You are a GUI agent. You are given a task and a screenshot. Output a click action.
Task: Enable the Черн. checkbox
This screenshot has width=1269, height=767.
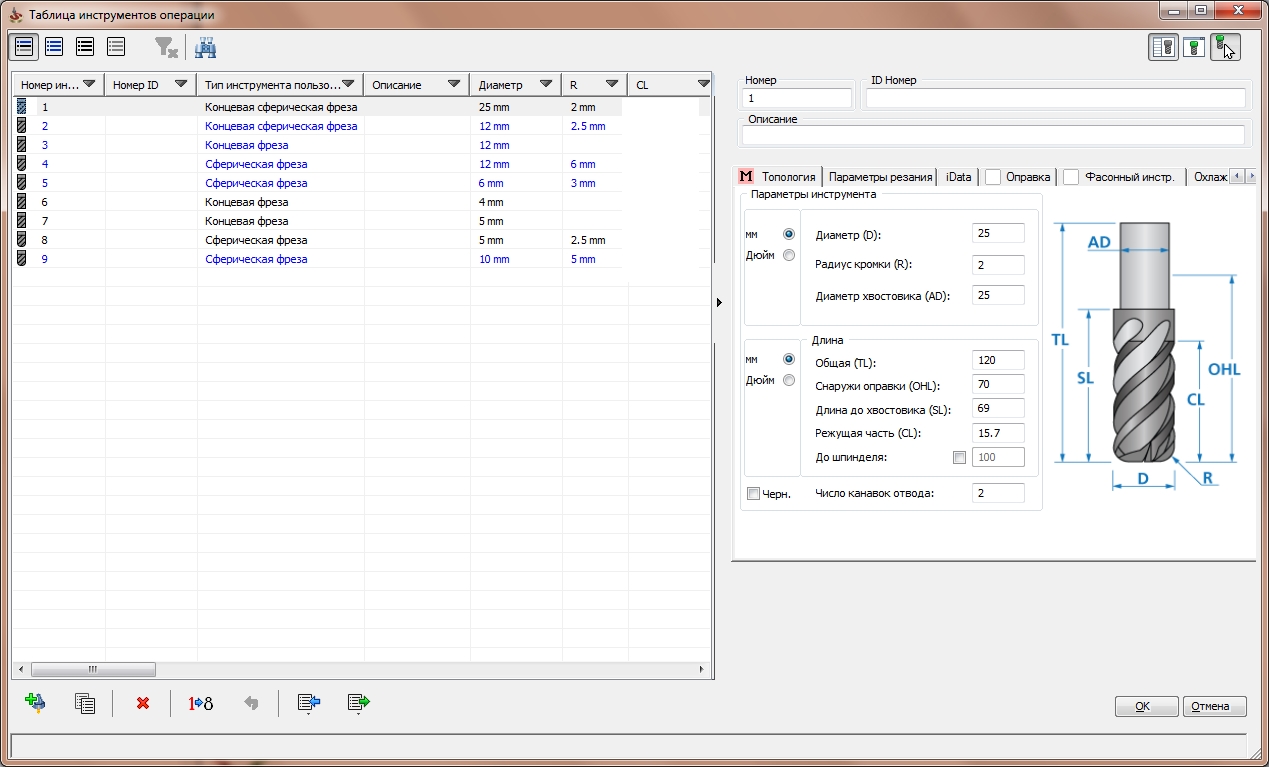click(754, 493)
